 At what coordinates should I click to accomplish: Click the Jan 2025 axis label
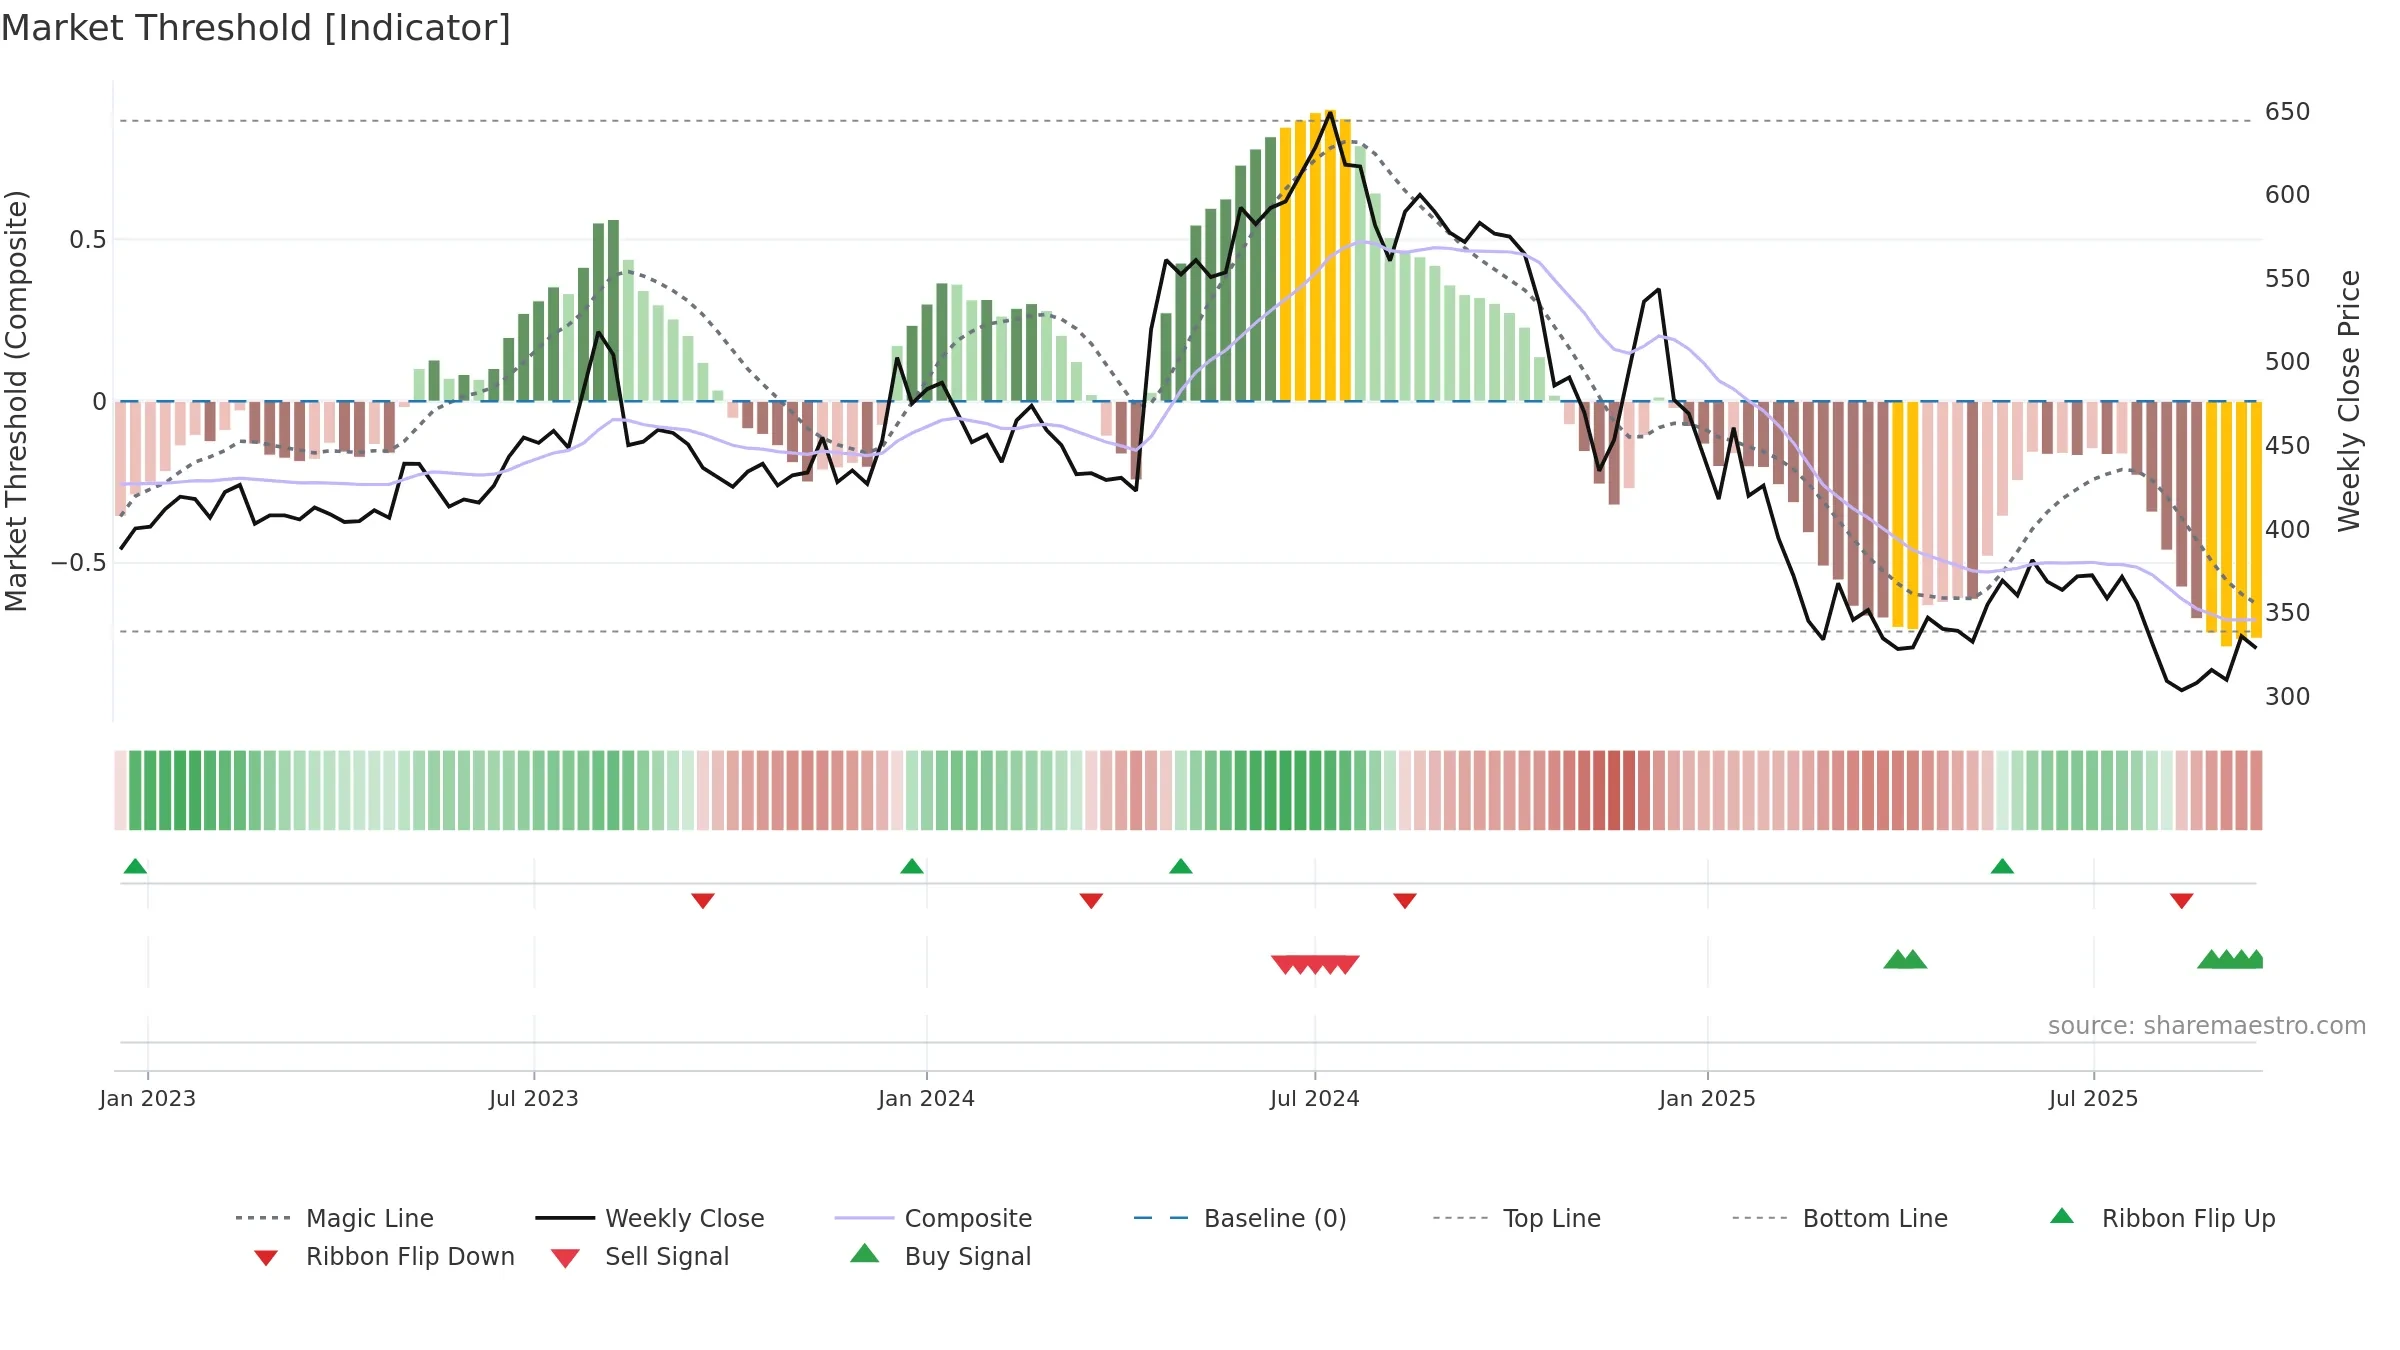1708,1098
